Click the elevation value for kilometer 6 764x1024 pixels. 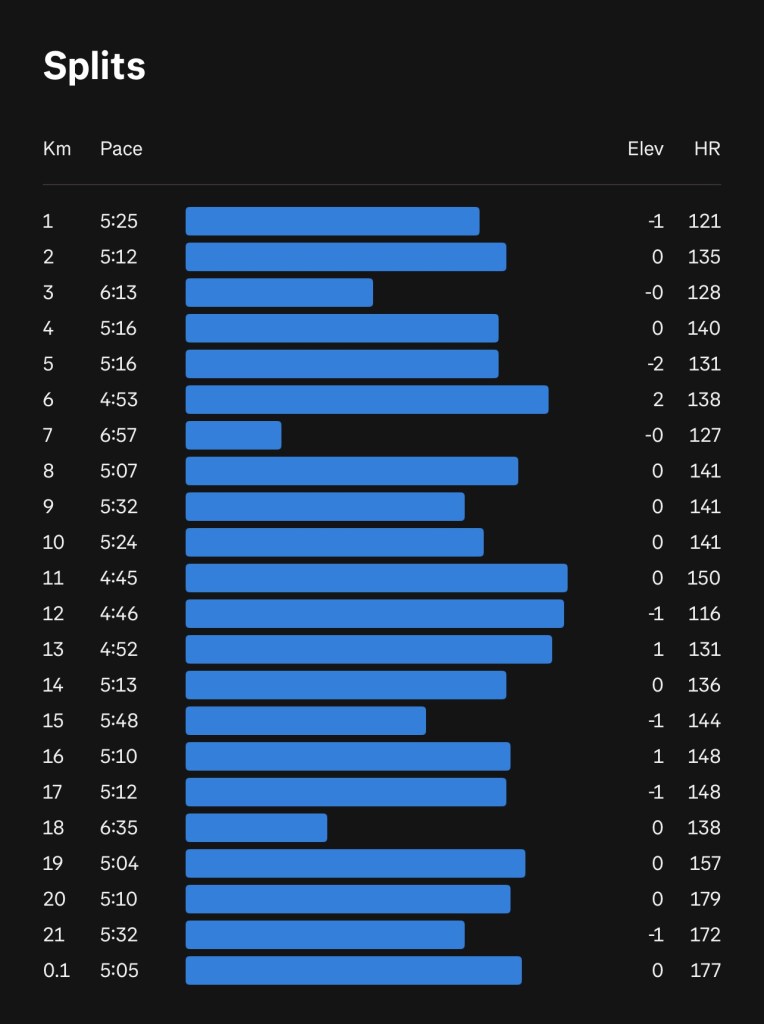pyautogui.click(x=657, y=400)
